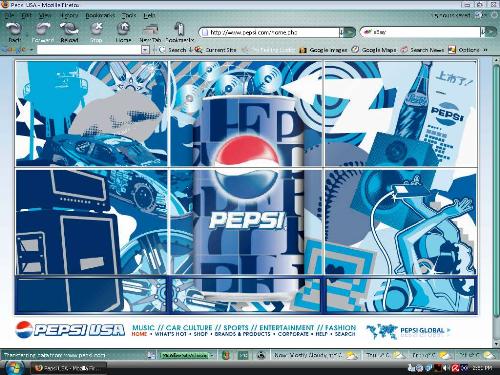Screen dimensions: 500x375
Task: Open the Tools menu
Action: (x=129, y=15)
